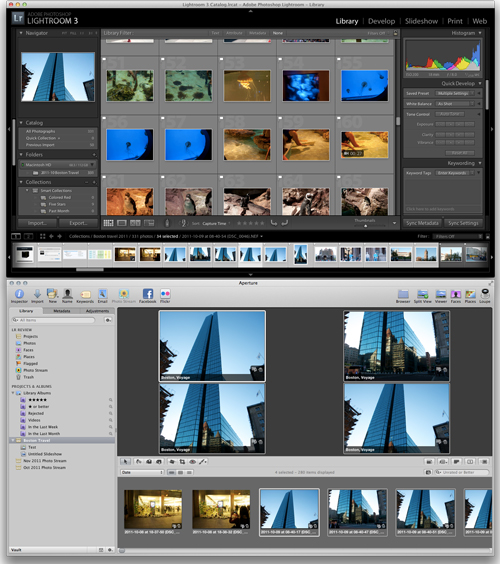Open Keywords tag icon in Aperture
Viewport: 500px width, 564px height.
pos(85,295)
